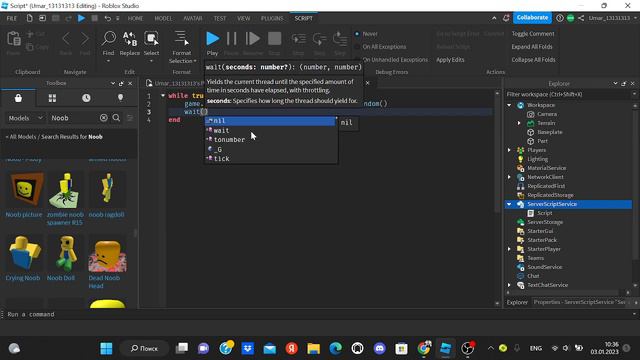
Task: Collapse the Workspace tree node
Action: [509, 105]
